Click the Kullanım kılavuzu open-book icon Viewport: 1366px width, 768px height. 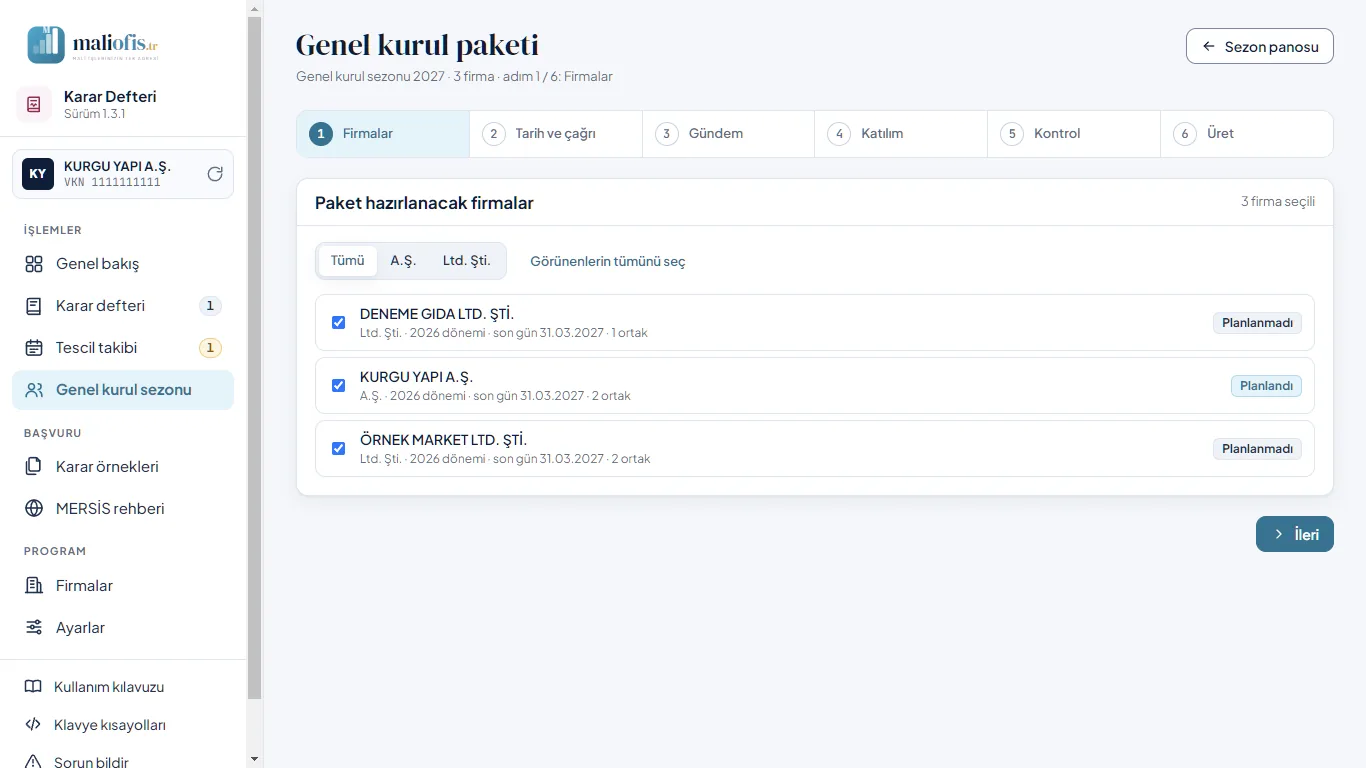pyautogui.click(x=33, y=687)
